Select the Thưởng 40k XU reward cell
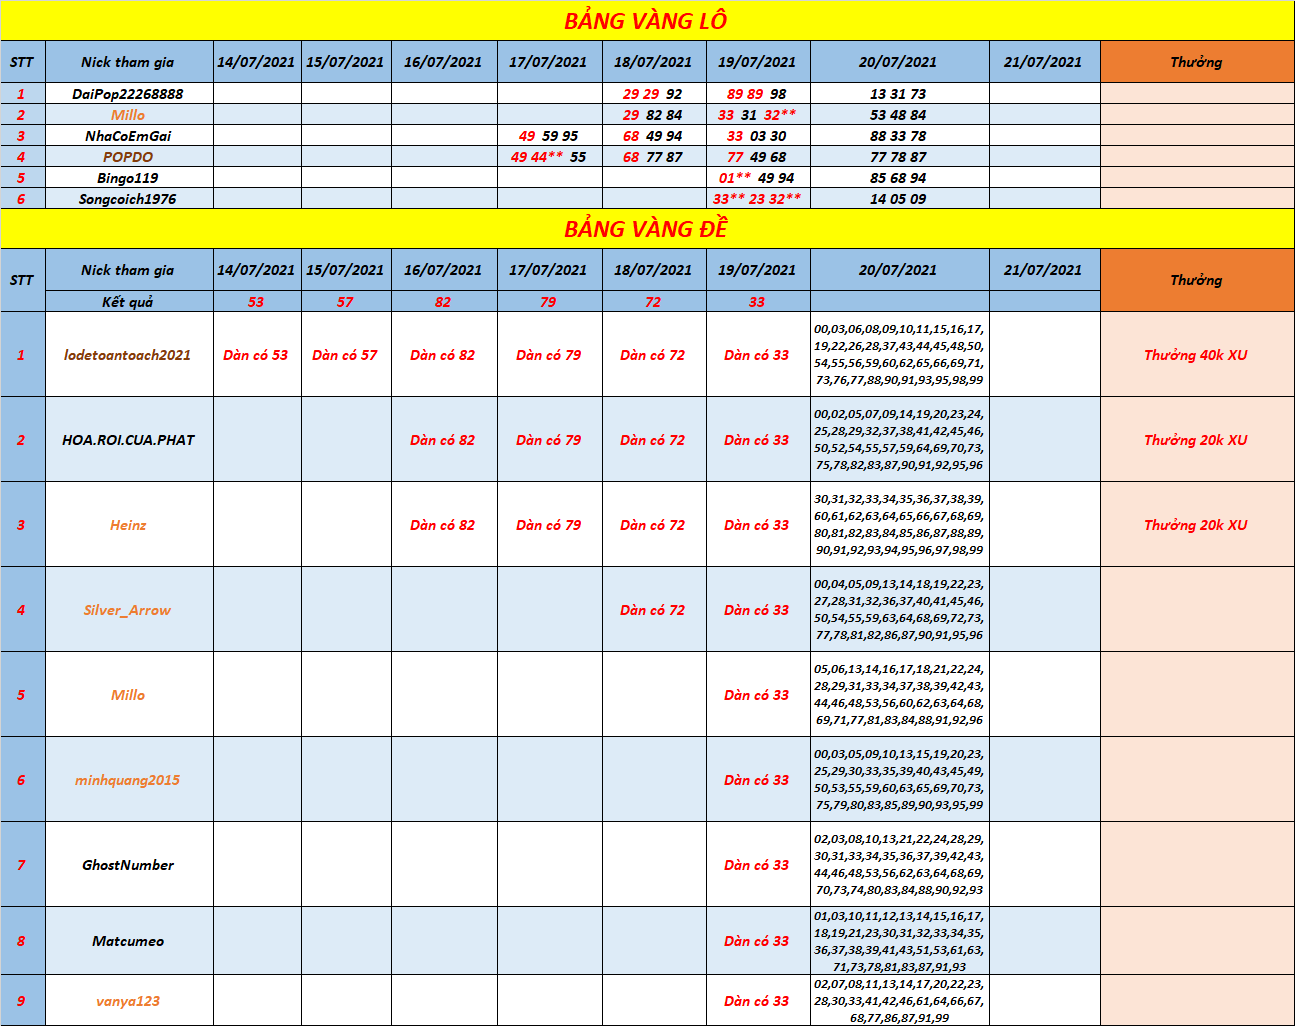Image resolution: width=1295 pixels, height=1026 pixels. pos(1196,355)
